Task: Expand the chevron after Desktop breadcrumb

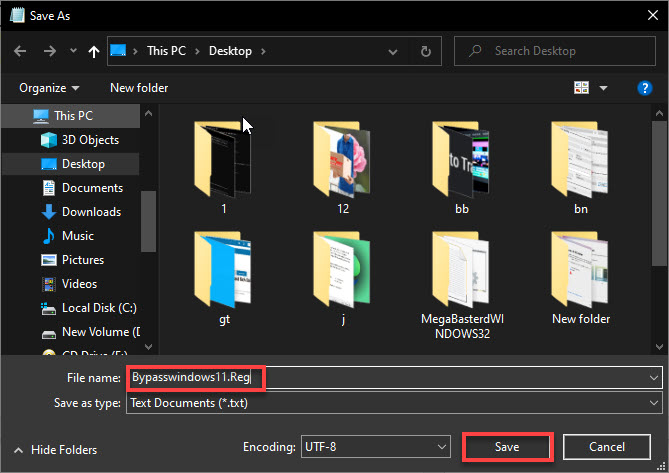Action: [263, 52]
